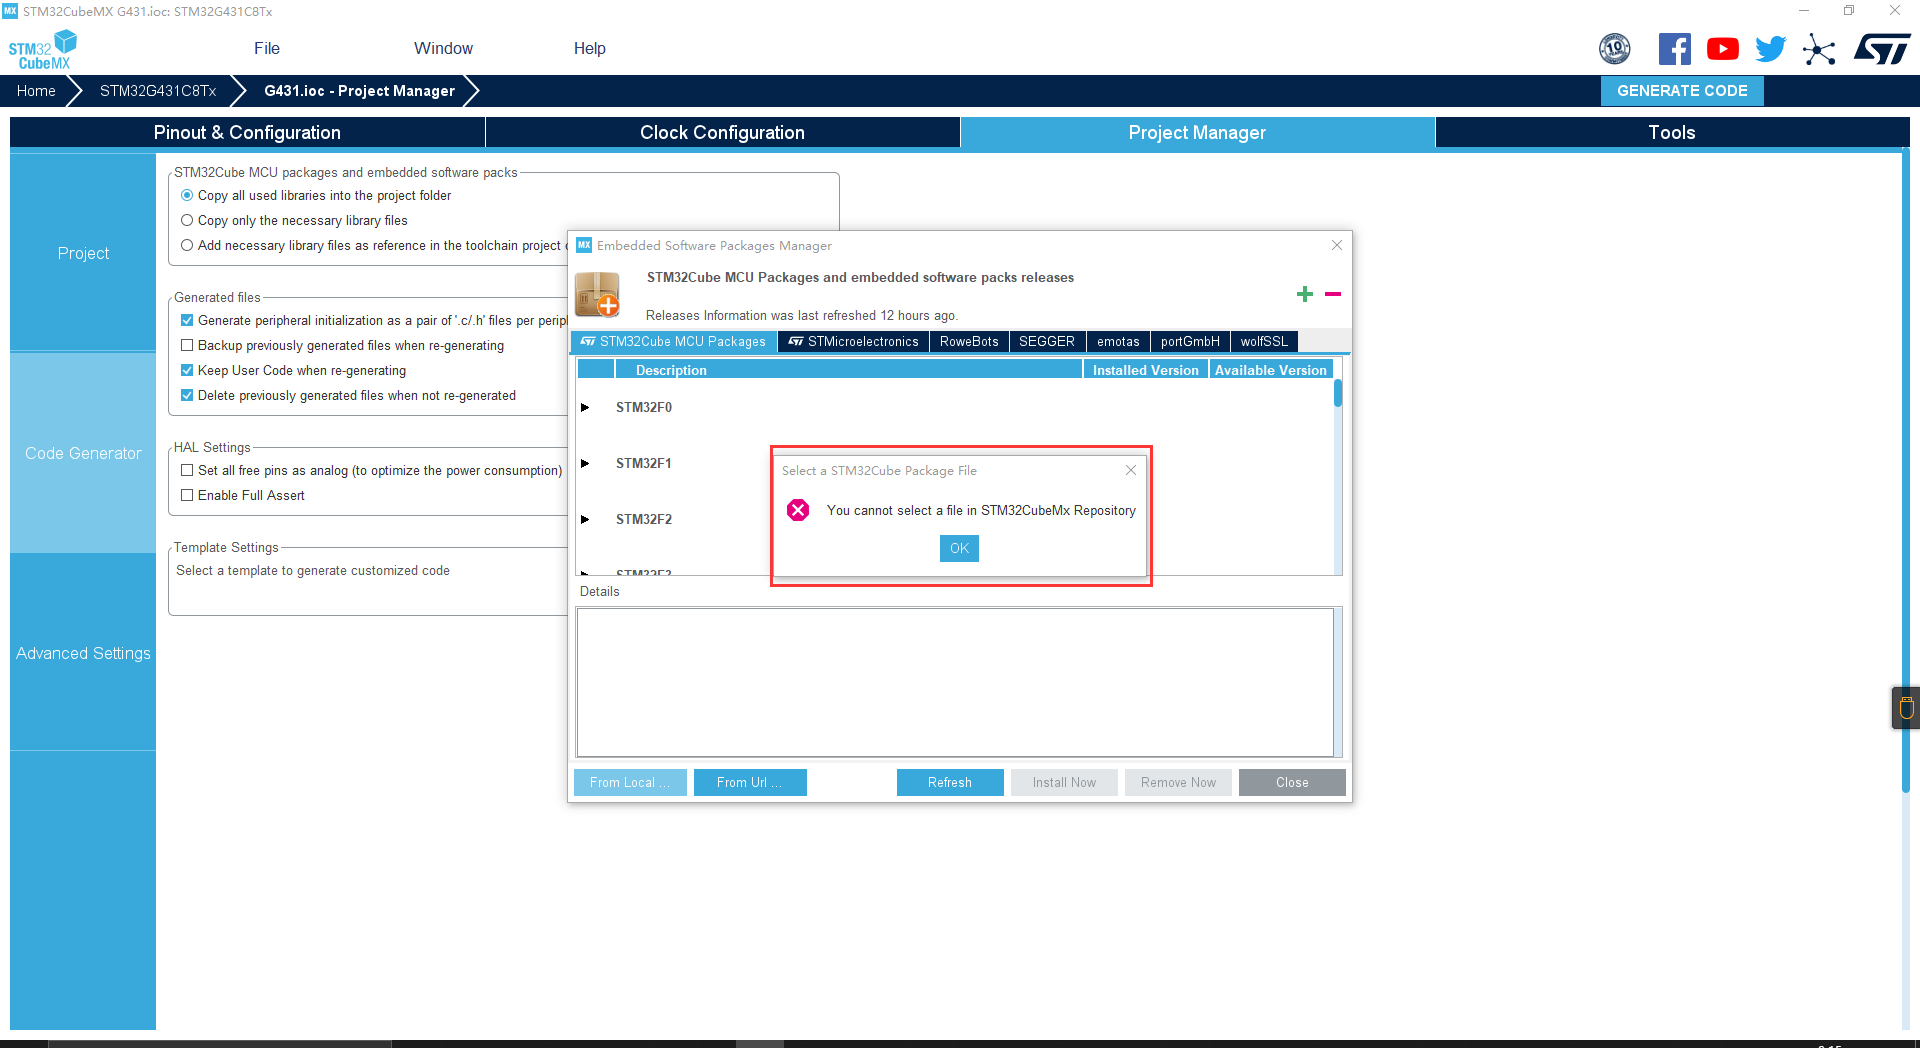
Task: Switch to Project Manager tab
Action: coord(1197,132)
